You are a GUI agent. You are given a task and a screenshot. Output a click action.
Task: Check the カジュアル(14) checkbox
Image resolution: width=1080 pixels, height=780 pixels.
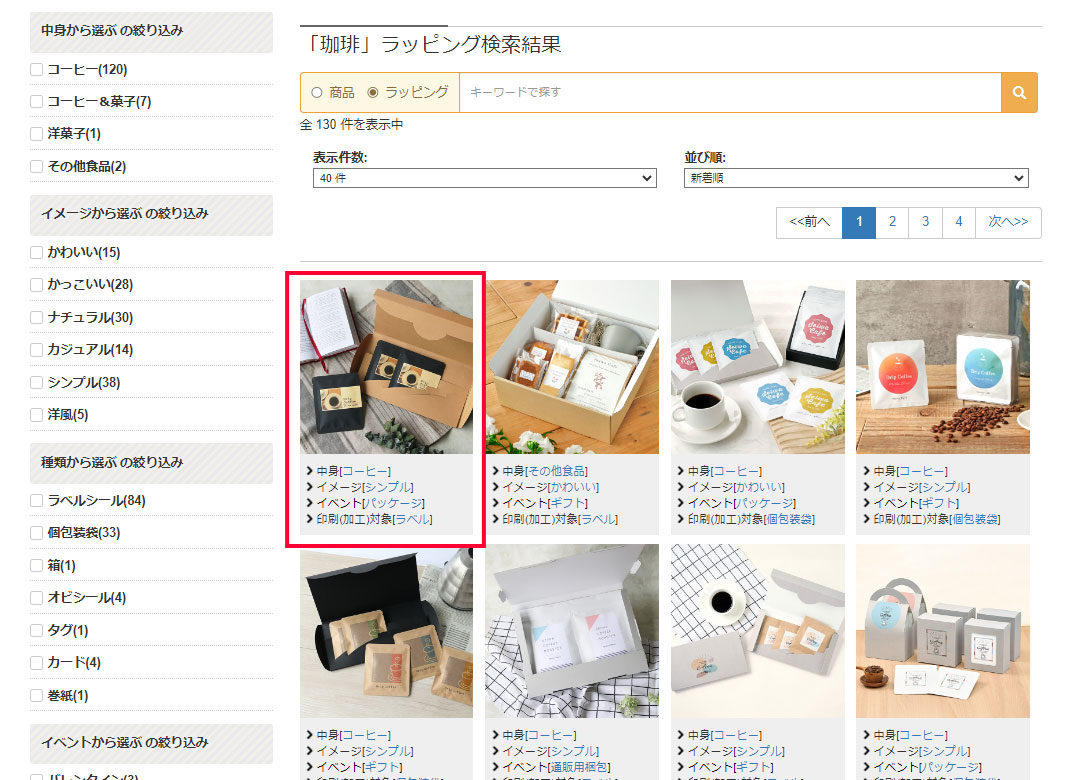click(x=37, y=350)
